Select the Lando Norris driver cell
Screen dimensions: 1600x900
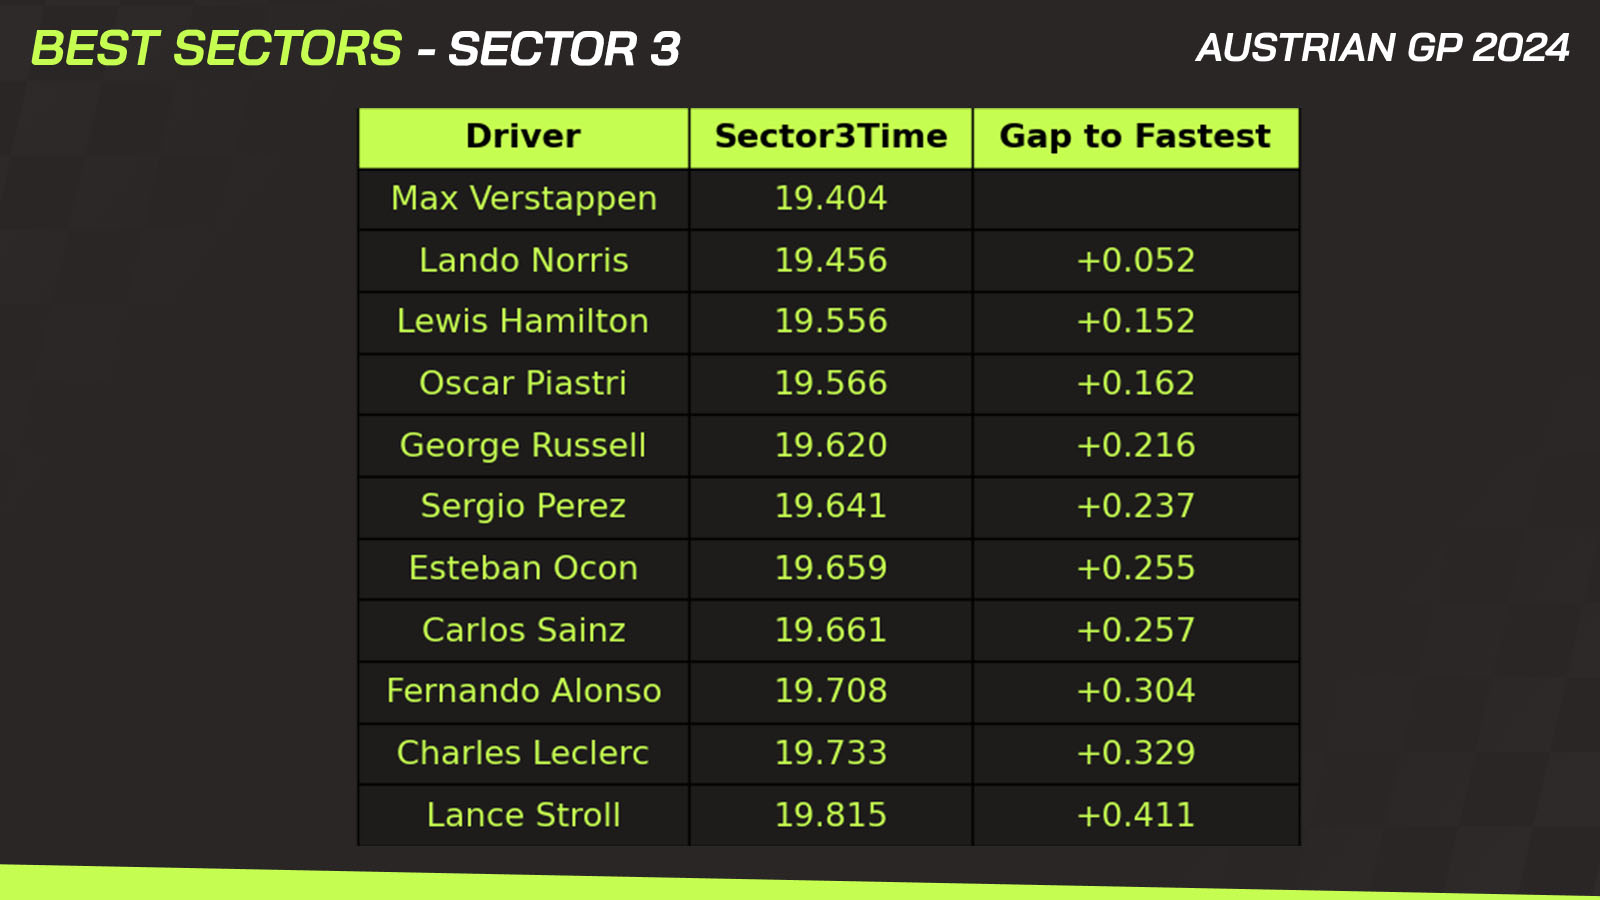523,261
